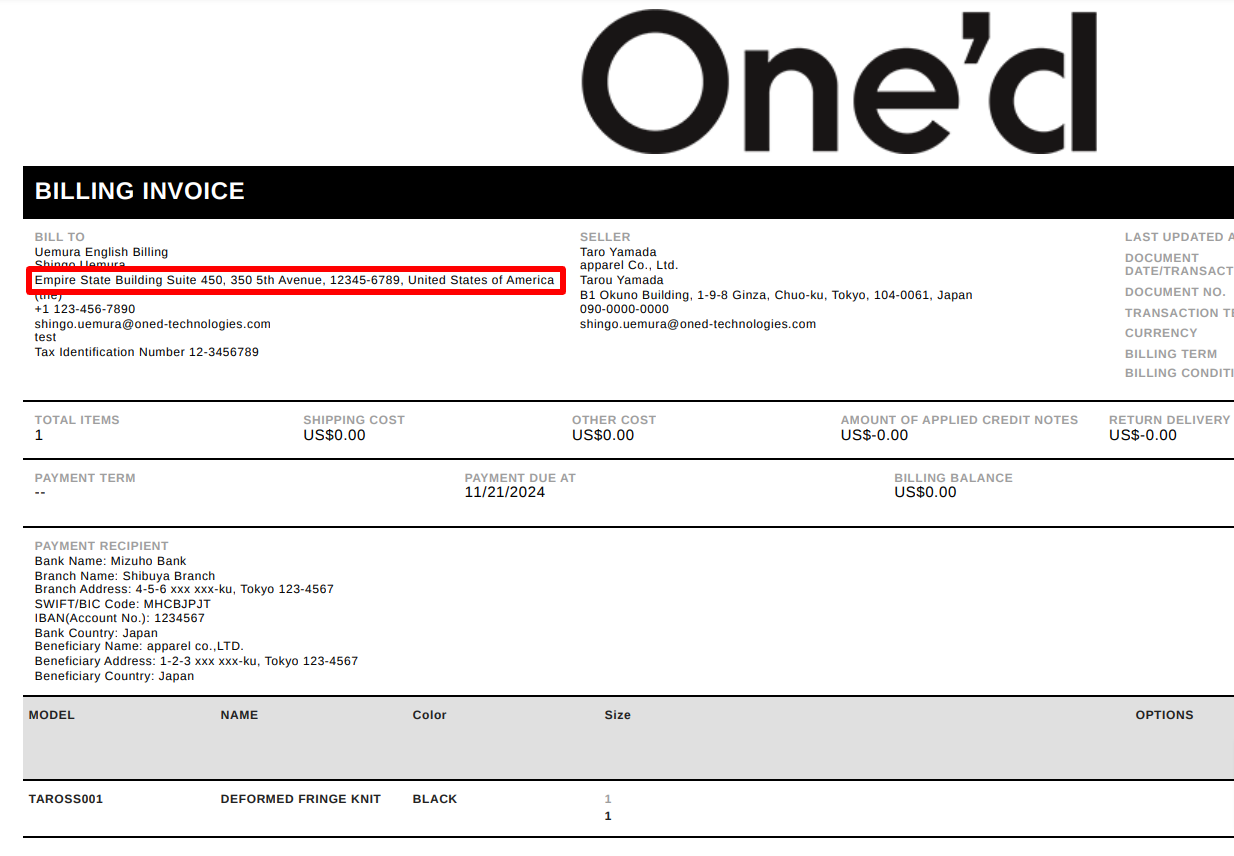
Task: Click the NAME column header
Action: [x=240, y=715]
